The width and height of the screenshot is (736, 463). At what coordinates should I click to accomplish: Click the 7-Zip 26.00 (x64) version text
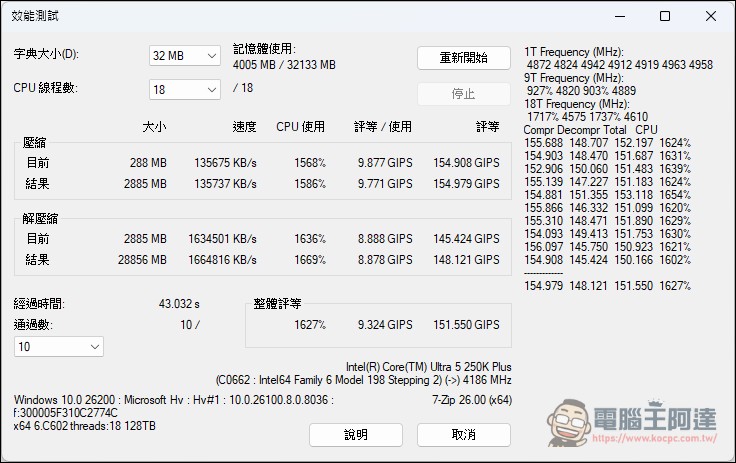pyautogui.click(x=472, y=400)
